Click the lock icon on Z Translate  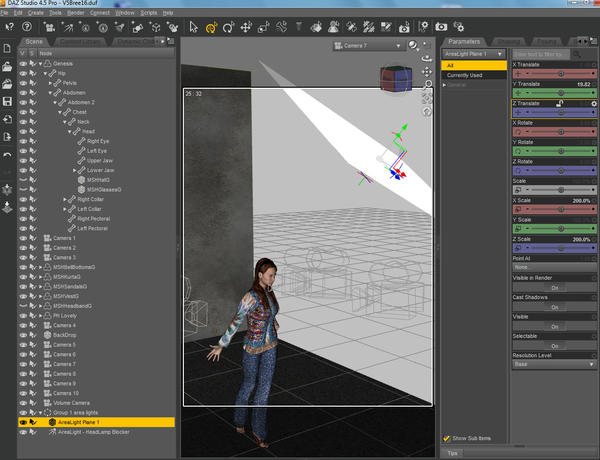(x=560, y=103)
